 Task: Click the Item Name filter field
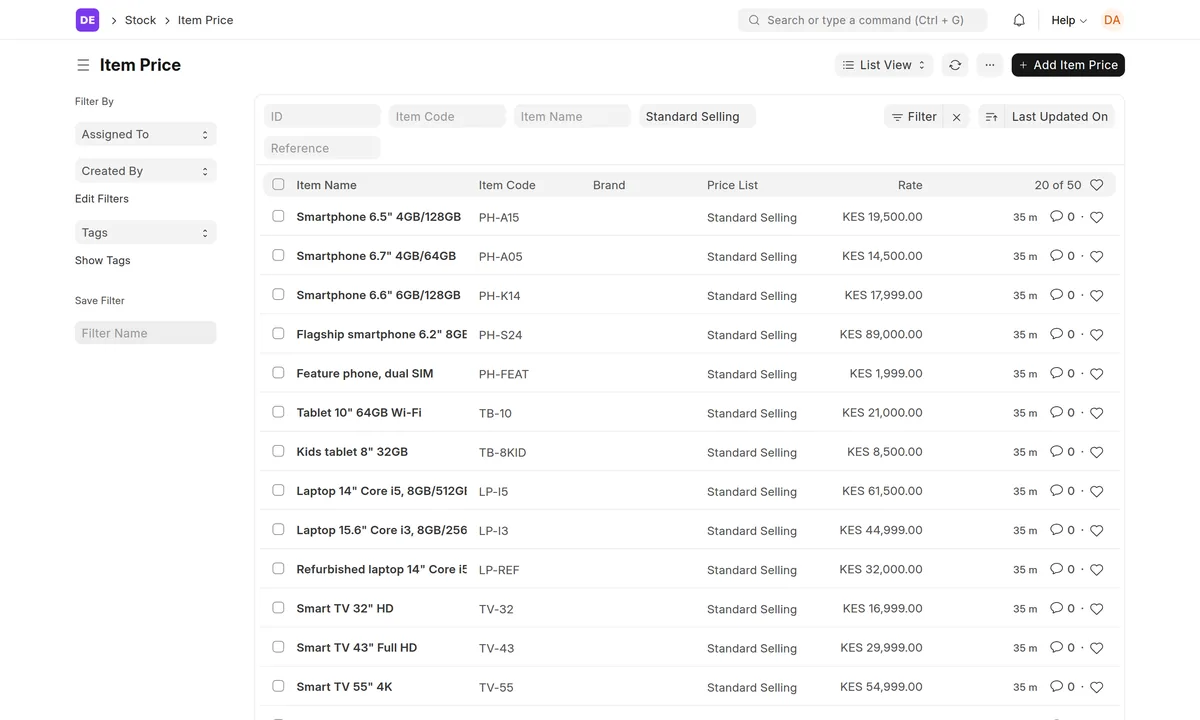tap(572, 116)
